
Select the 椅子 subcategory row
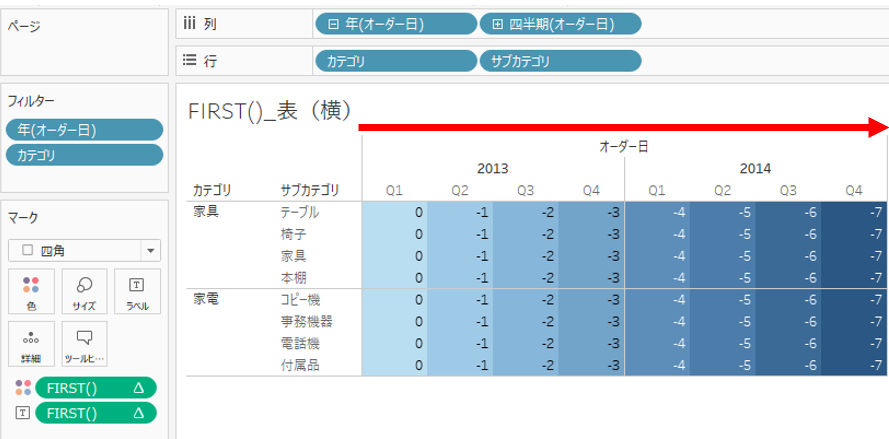293,234
